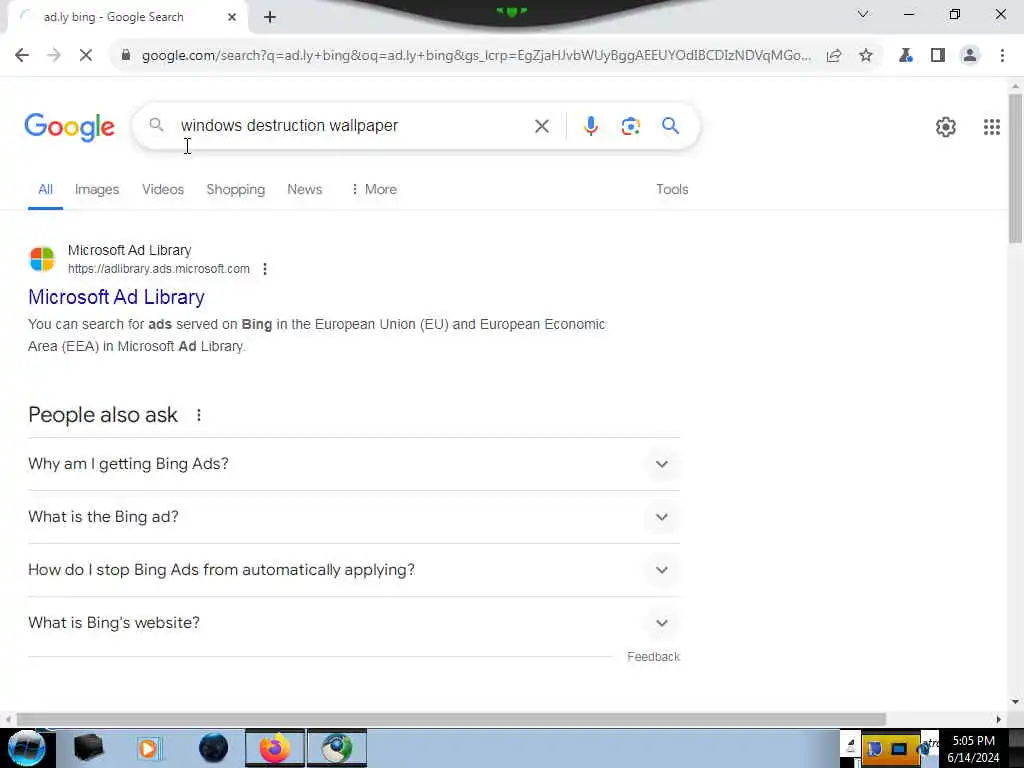Open a new browser tab
Image resolution: width=1024 pixels, height=768 pixels.
coord(270,17)
